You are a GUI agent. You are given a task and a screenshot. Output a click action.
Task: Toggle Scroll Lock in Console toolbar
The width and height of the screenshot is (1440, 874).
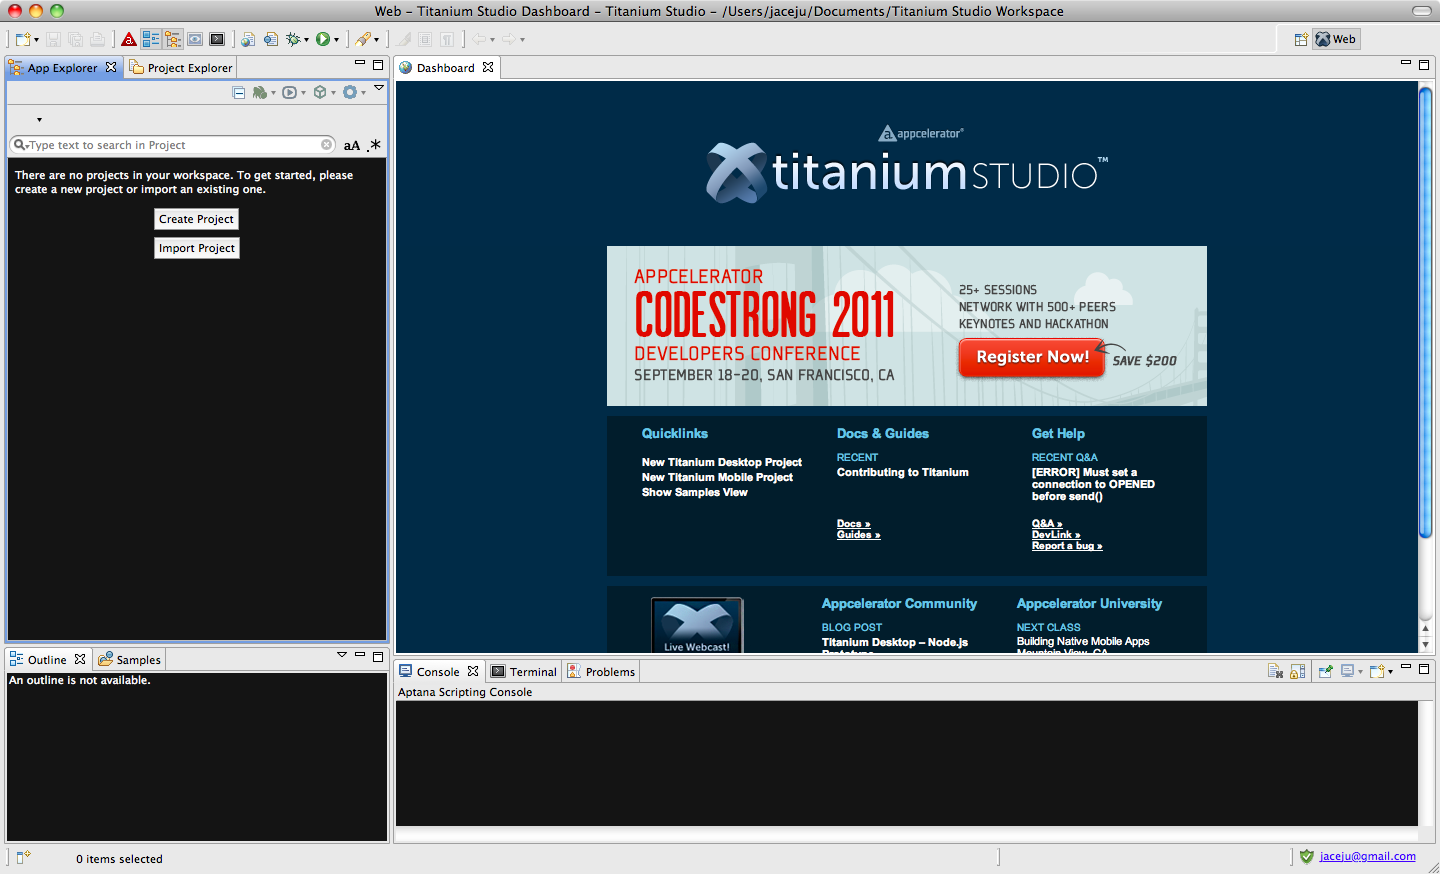coord(1298,671)
